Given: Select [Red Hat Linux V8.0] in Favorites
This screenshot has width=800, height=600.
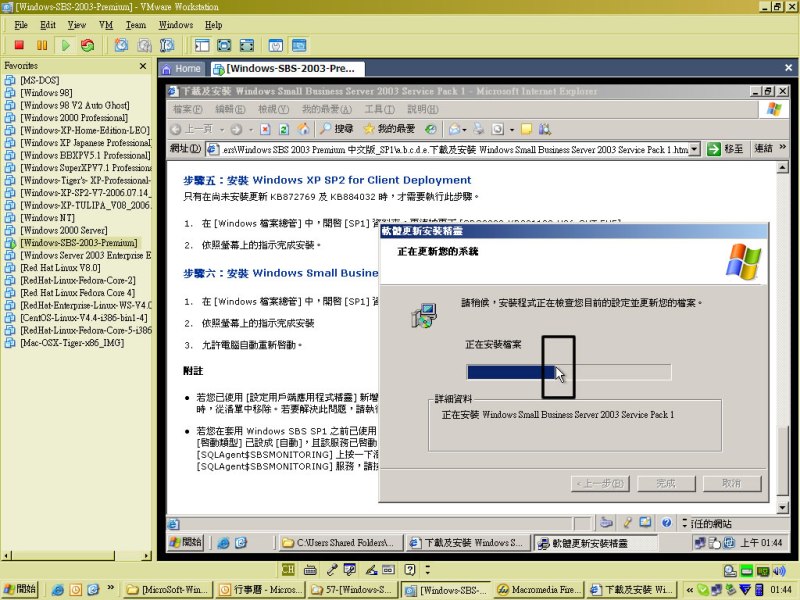Looking at the screenshot, I should [60, 268].
